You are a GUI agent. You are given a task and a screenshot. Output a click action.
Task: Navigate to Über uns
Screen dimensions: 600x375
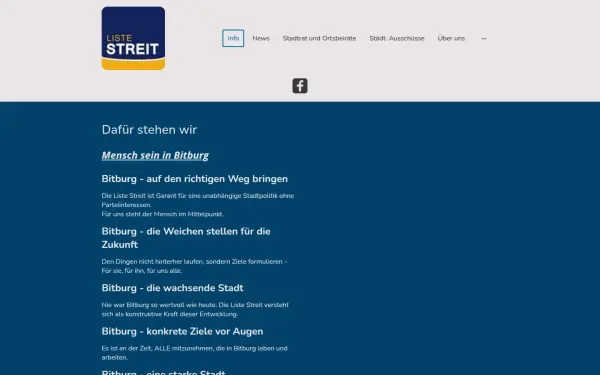pyautogui.click(x=451, y=38)
